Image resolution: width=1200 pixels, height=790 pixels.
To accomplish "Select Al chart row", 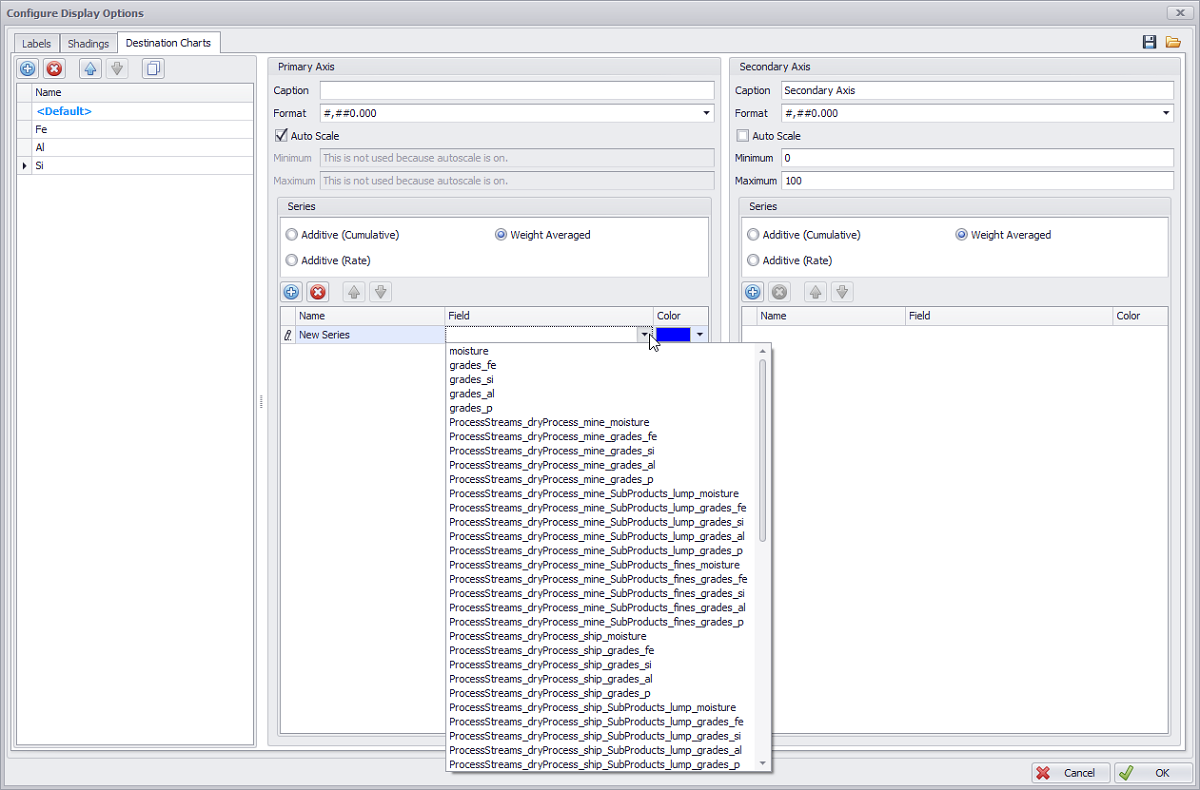I will (143, 147).
